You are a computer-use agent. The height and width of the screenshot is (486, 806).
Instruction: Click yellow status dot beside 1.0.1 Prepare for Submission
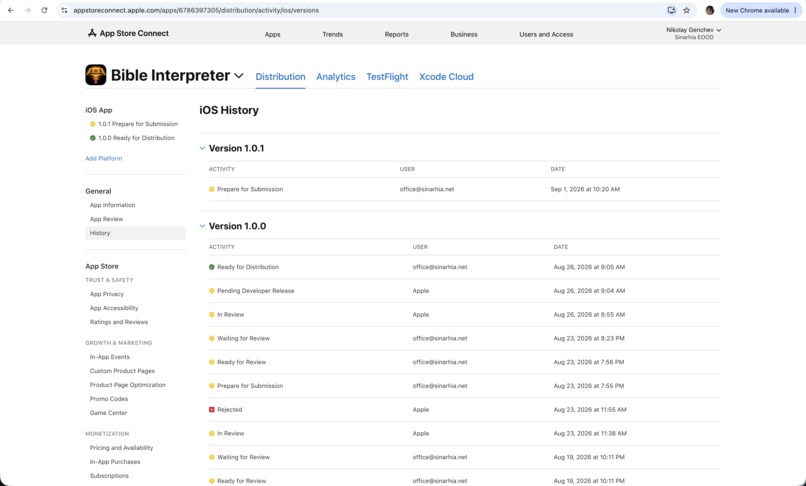click(93, 124)
